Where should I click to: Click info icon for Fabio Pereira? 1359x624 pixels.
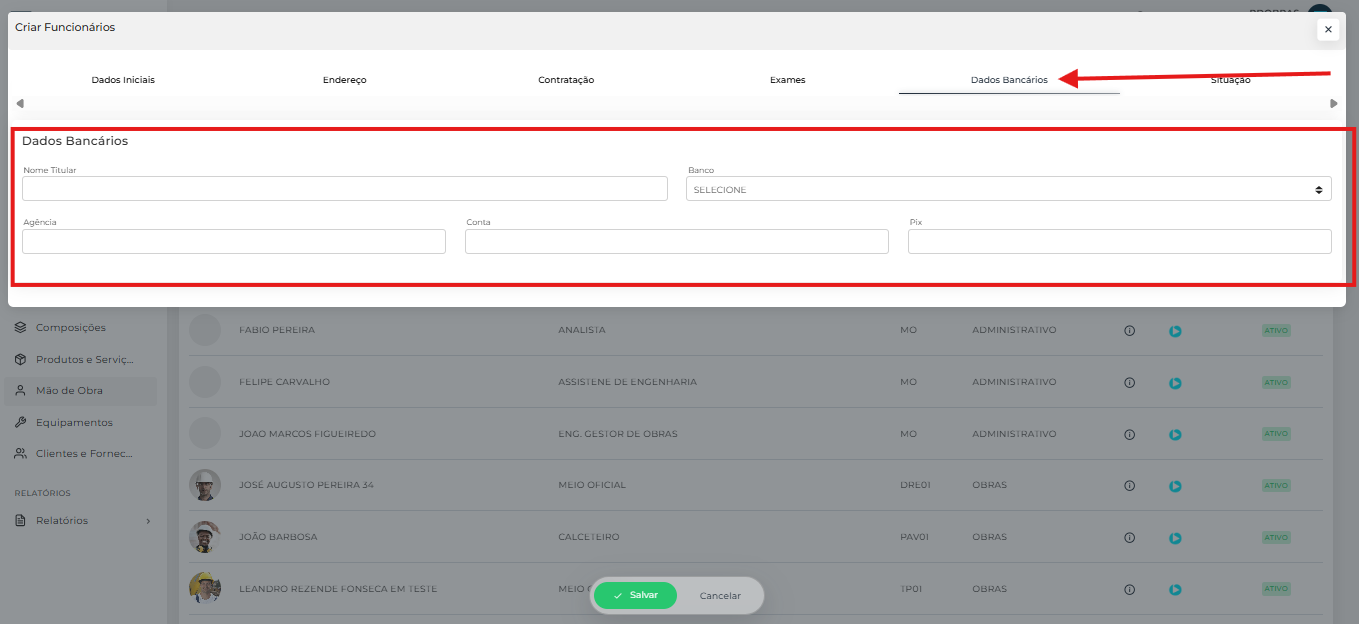click(1130, 331)
